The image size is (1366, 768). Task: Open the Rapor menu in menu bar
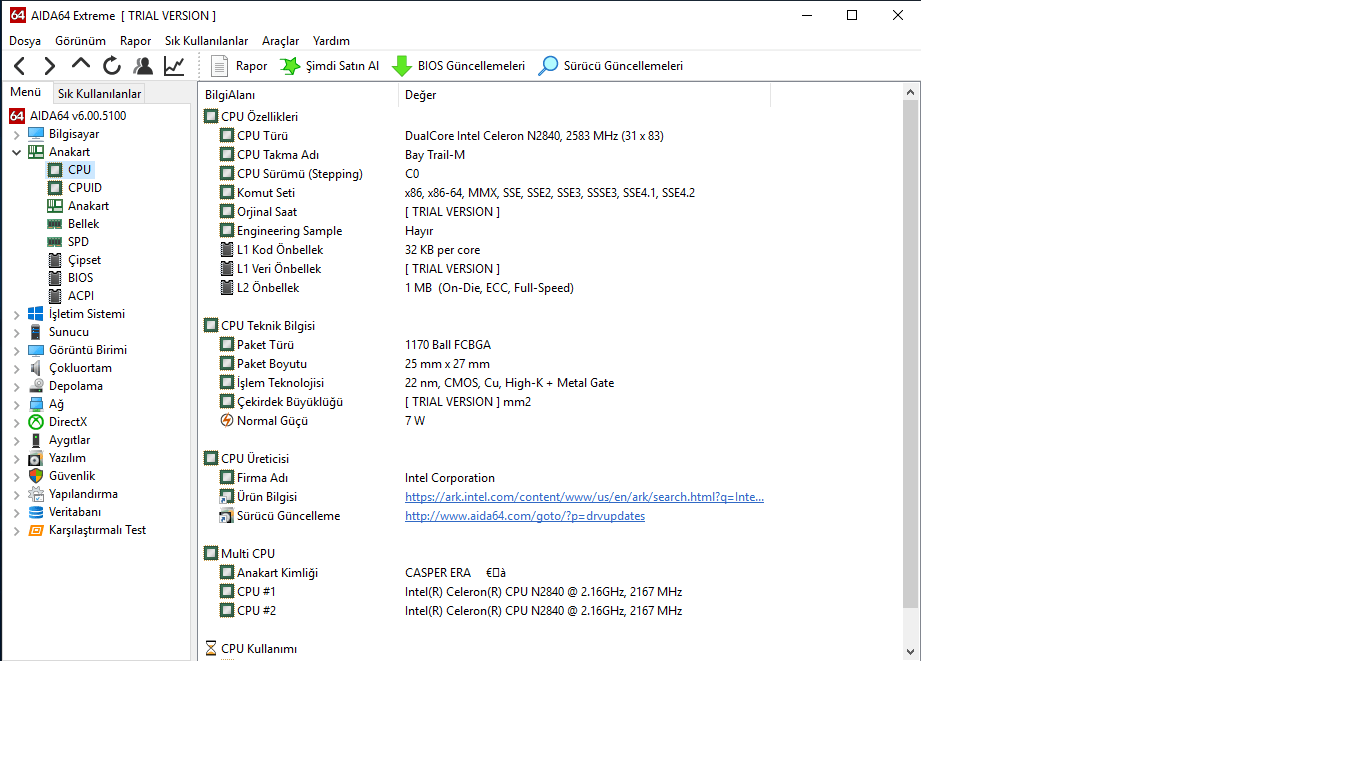(136, 41)
